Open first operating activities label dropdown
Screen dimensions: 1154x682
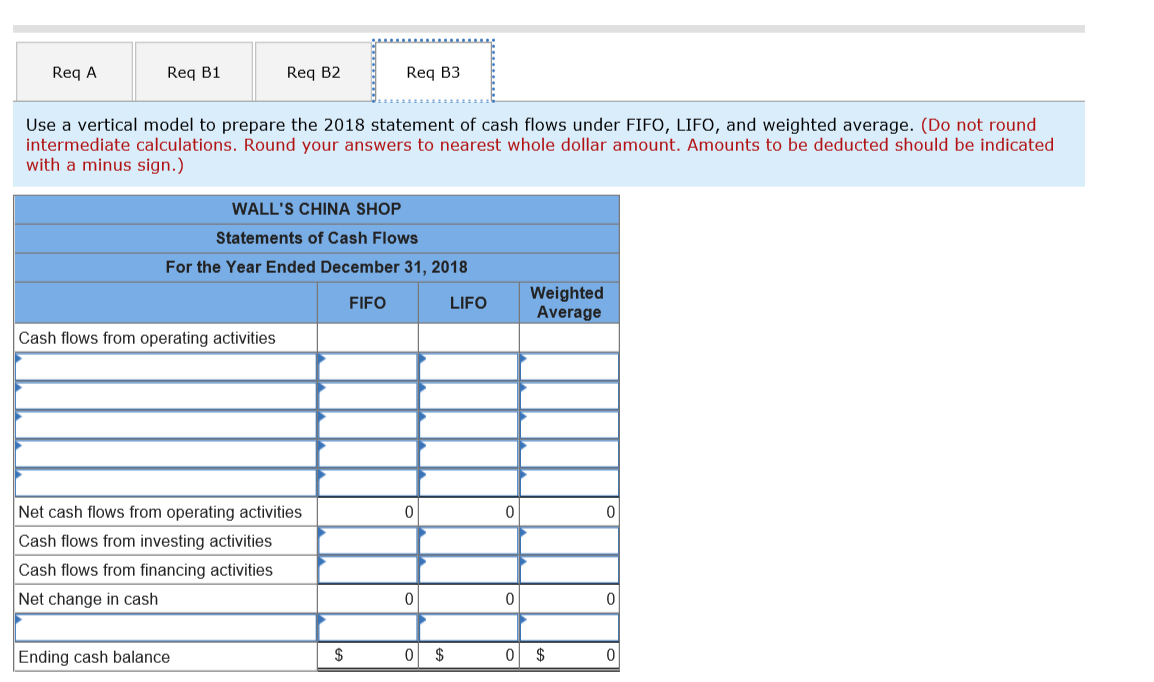[x=166, y=367]
